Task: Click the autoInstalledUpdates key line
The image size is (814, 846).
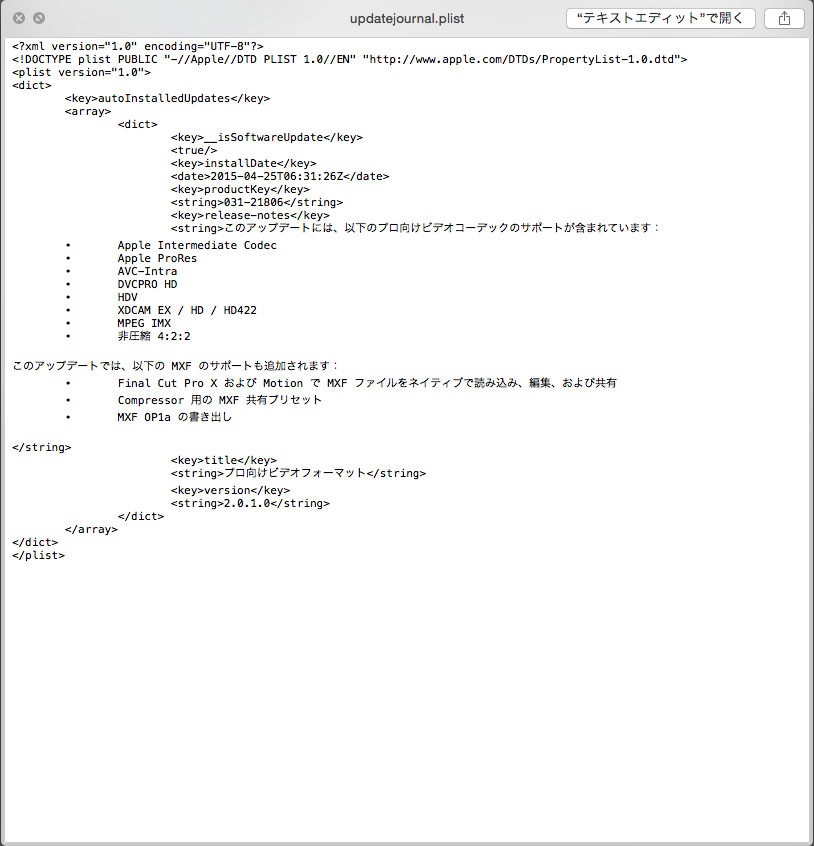Action: click(x=167, y=98)
